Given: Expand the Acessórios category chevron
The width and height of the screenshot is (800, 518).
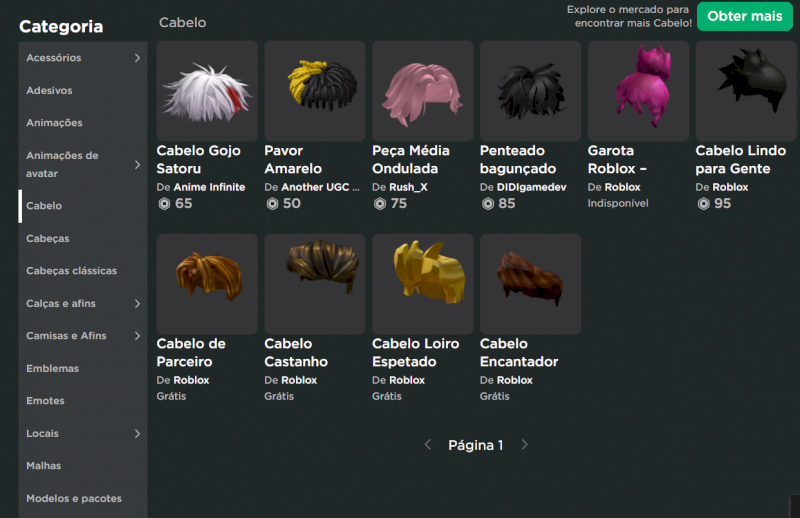Looking at the screenshot, I should pos(137,58).
